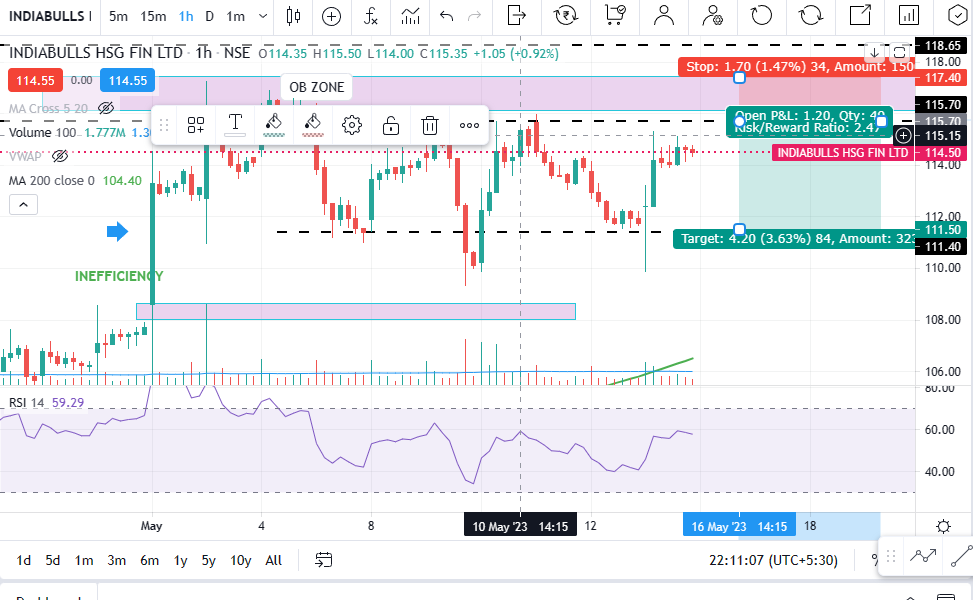
Task: Set the date range to All
Action: click(x=274, y=560)
